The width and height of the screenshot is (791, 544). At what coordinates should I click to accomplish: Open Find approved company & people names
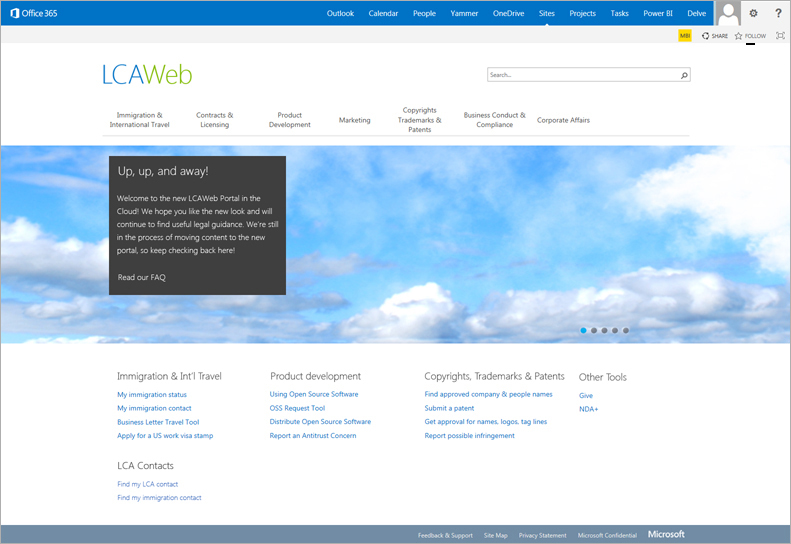(x=488, y=394)
